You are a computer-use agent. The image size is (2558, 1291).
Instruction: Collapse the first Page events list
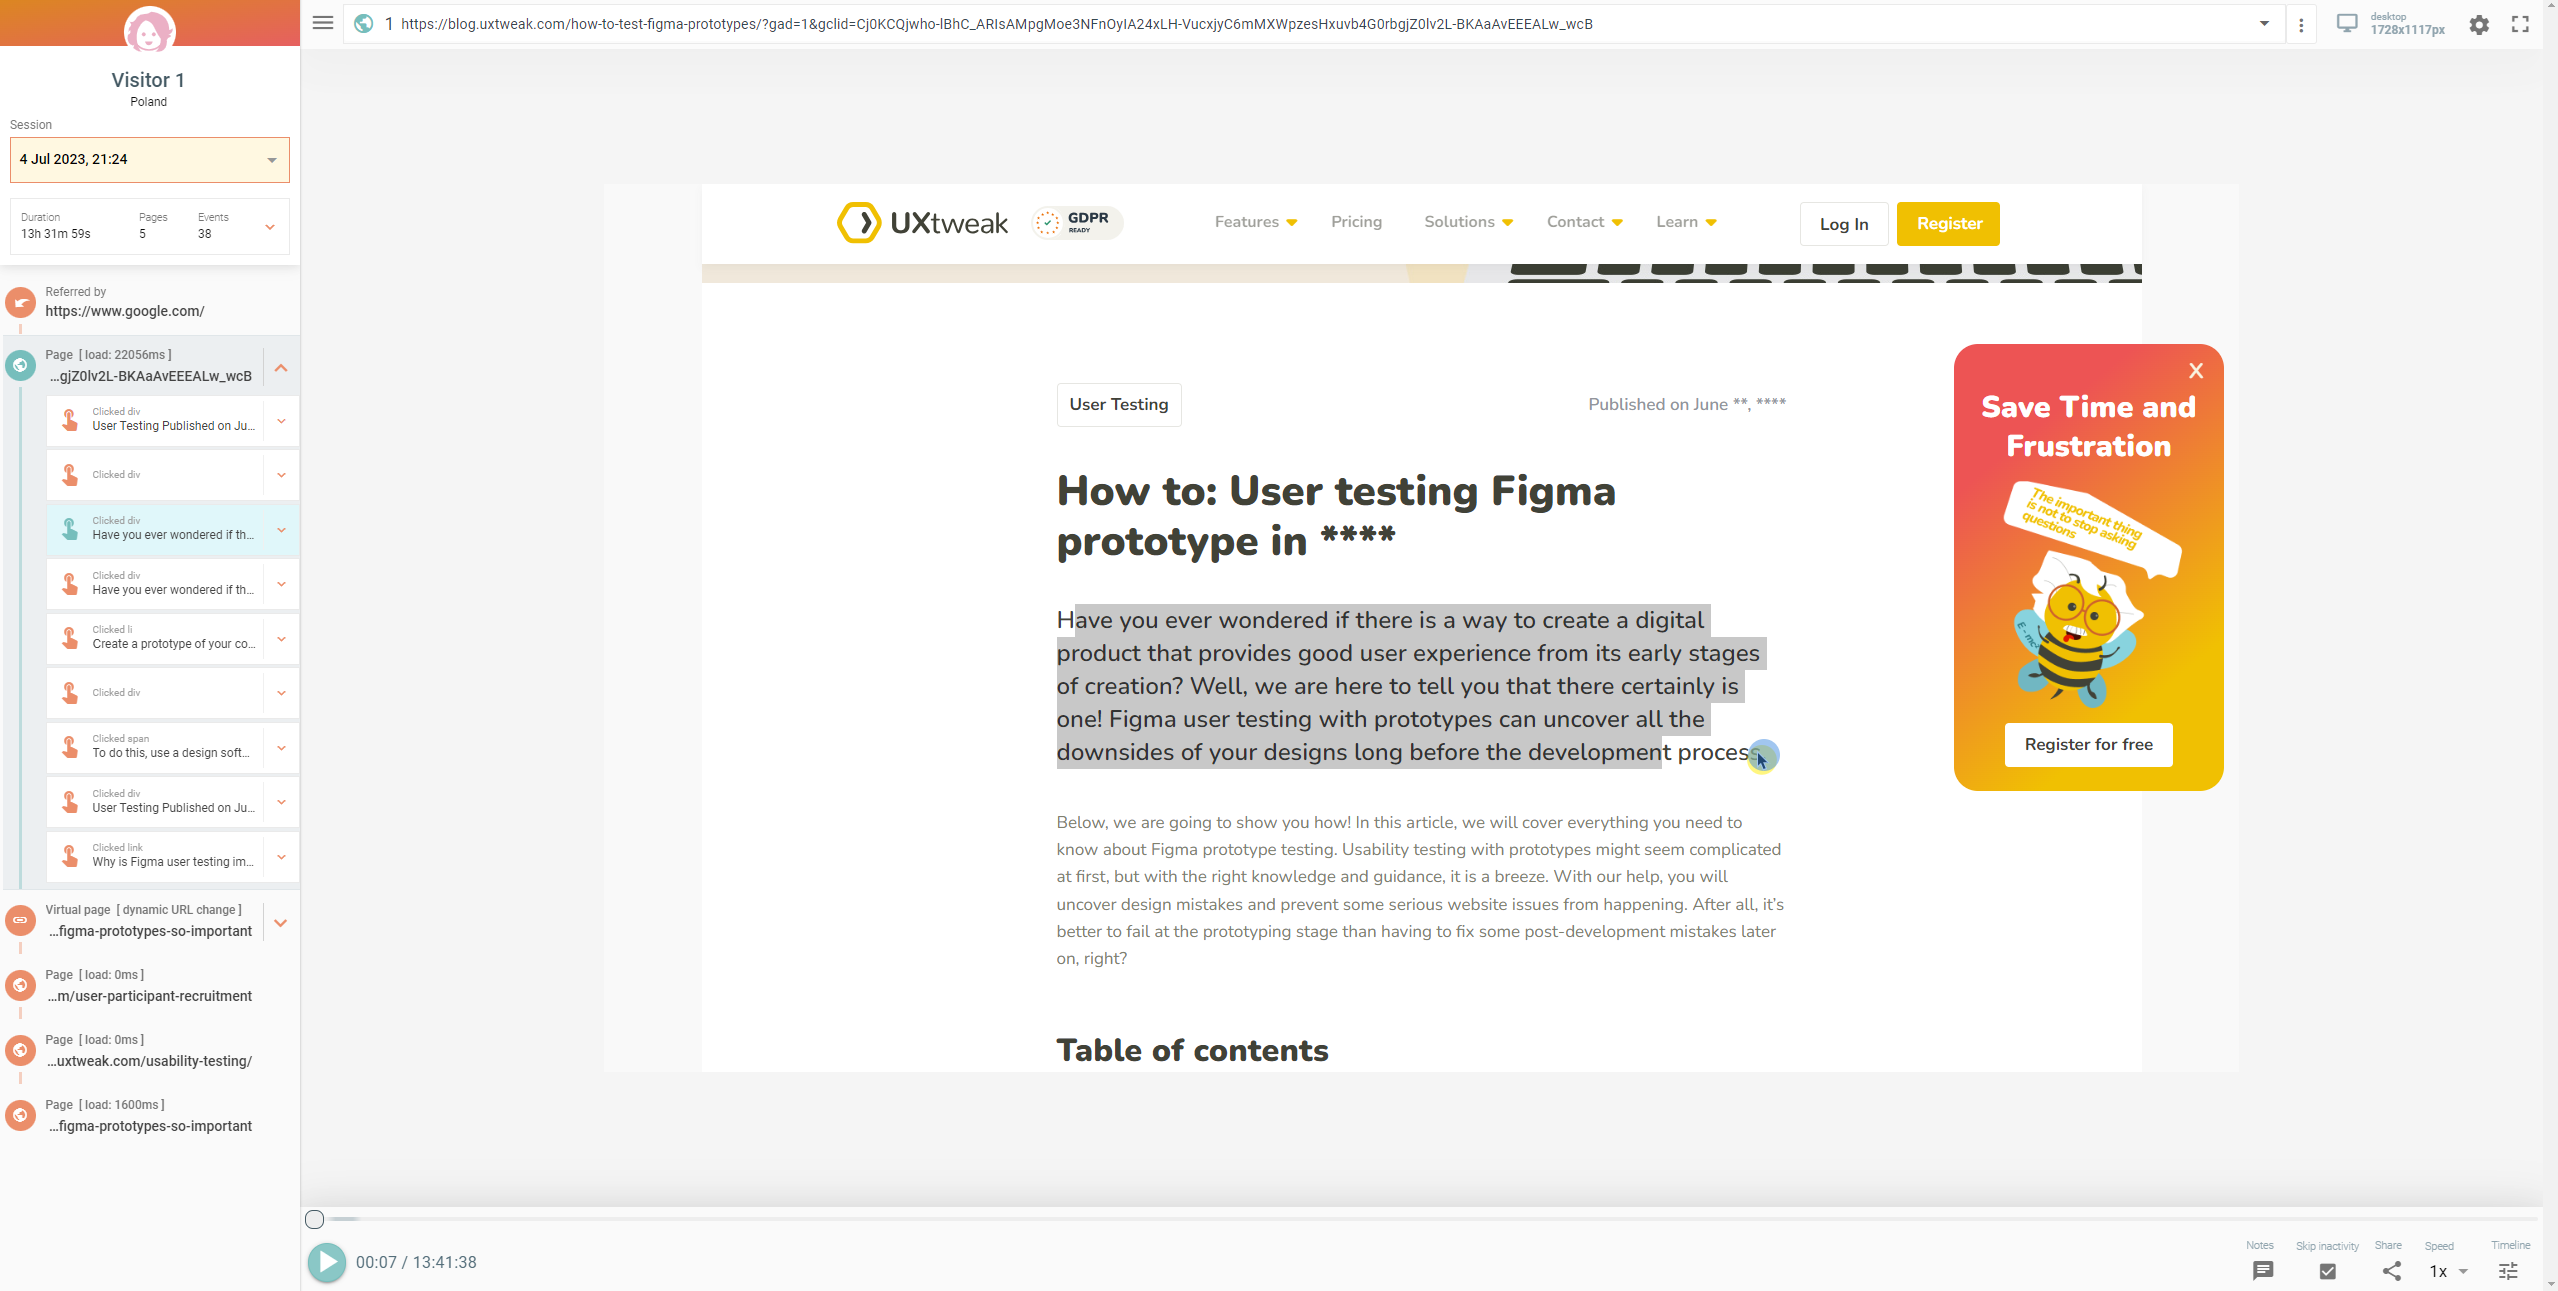click(x=281, y=367)
